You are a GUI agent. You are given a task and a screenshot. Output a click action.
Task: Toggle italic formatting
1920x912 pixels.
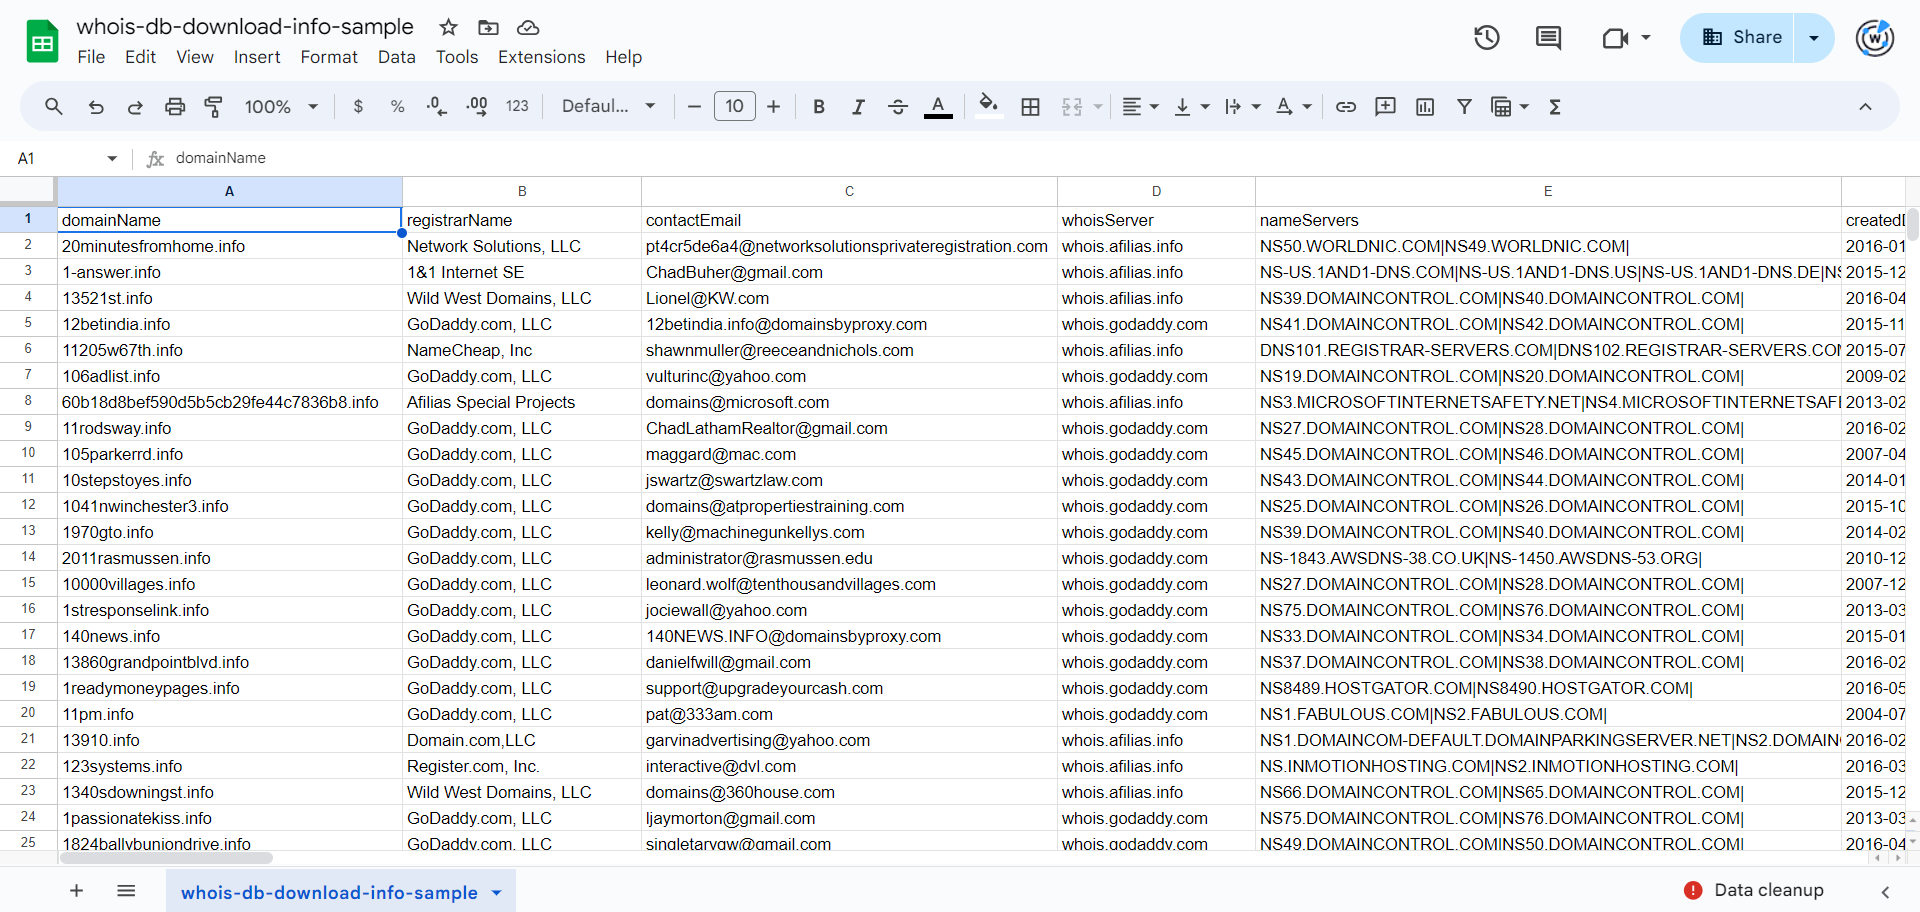point(858,107)
